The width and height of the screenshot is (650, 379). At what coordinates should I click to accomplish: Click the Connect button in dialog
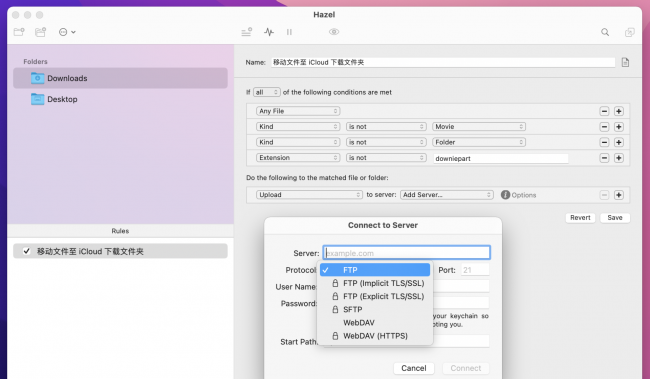(466, 368)
